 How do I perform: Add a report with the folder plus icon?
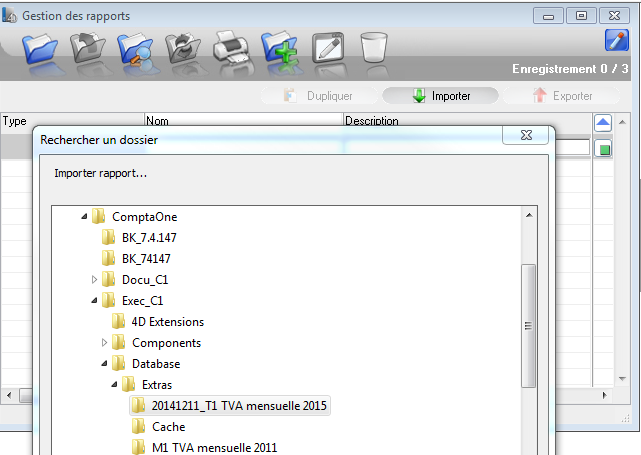point(279,47)
